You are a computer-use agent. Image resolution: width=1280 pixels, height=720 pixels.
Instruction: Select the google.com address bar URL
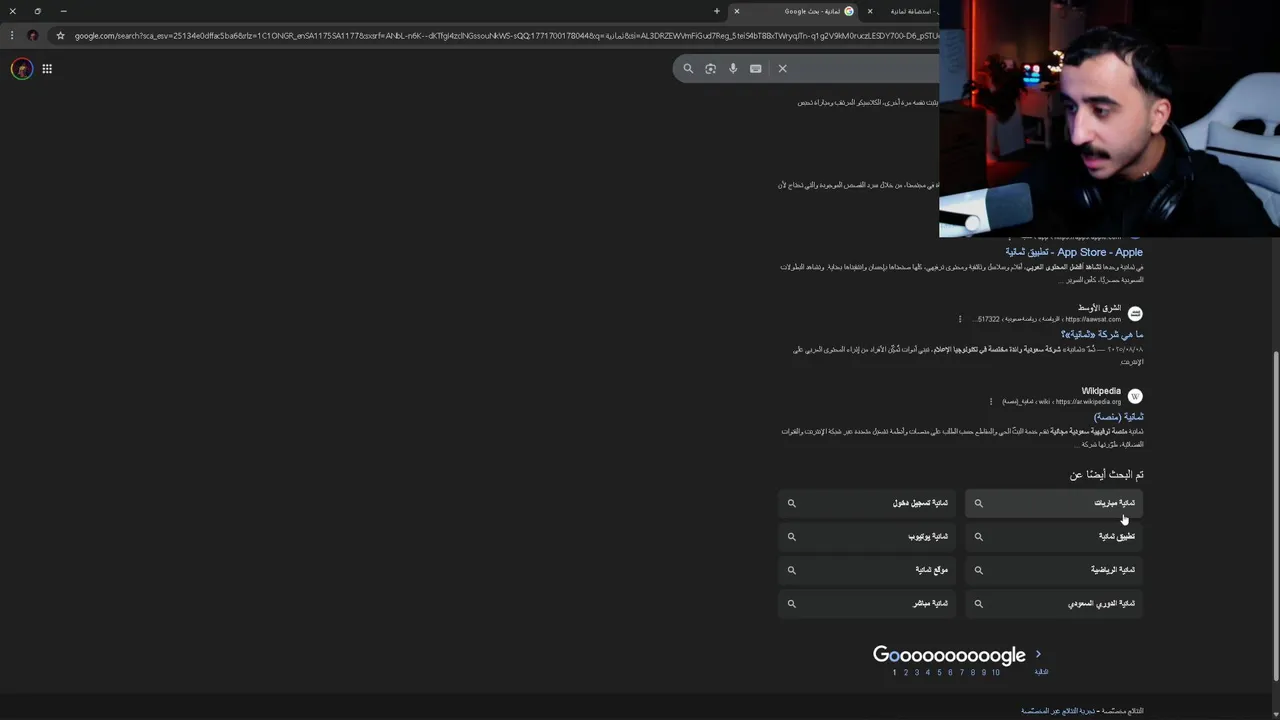pos(505,36)
